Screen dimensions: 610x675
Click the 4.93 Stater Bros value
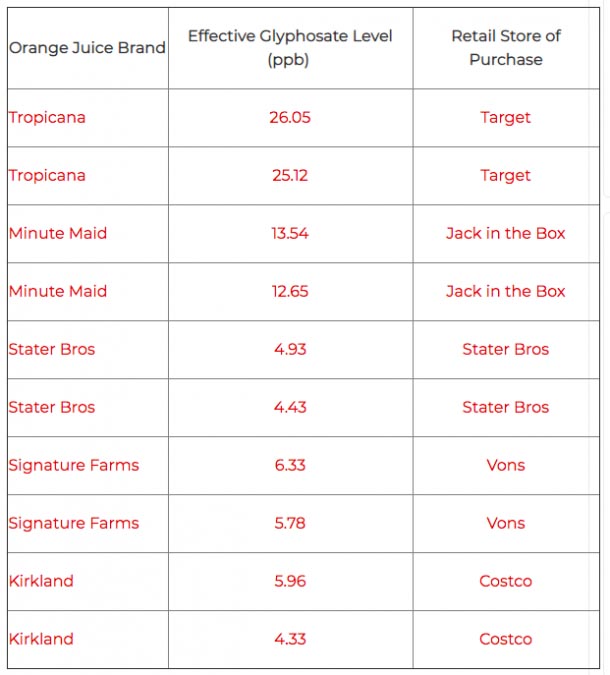pyautogui.click(x=290, y=350)
